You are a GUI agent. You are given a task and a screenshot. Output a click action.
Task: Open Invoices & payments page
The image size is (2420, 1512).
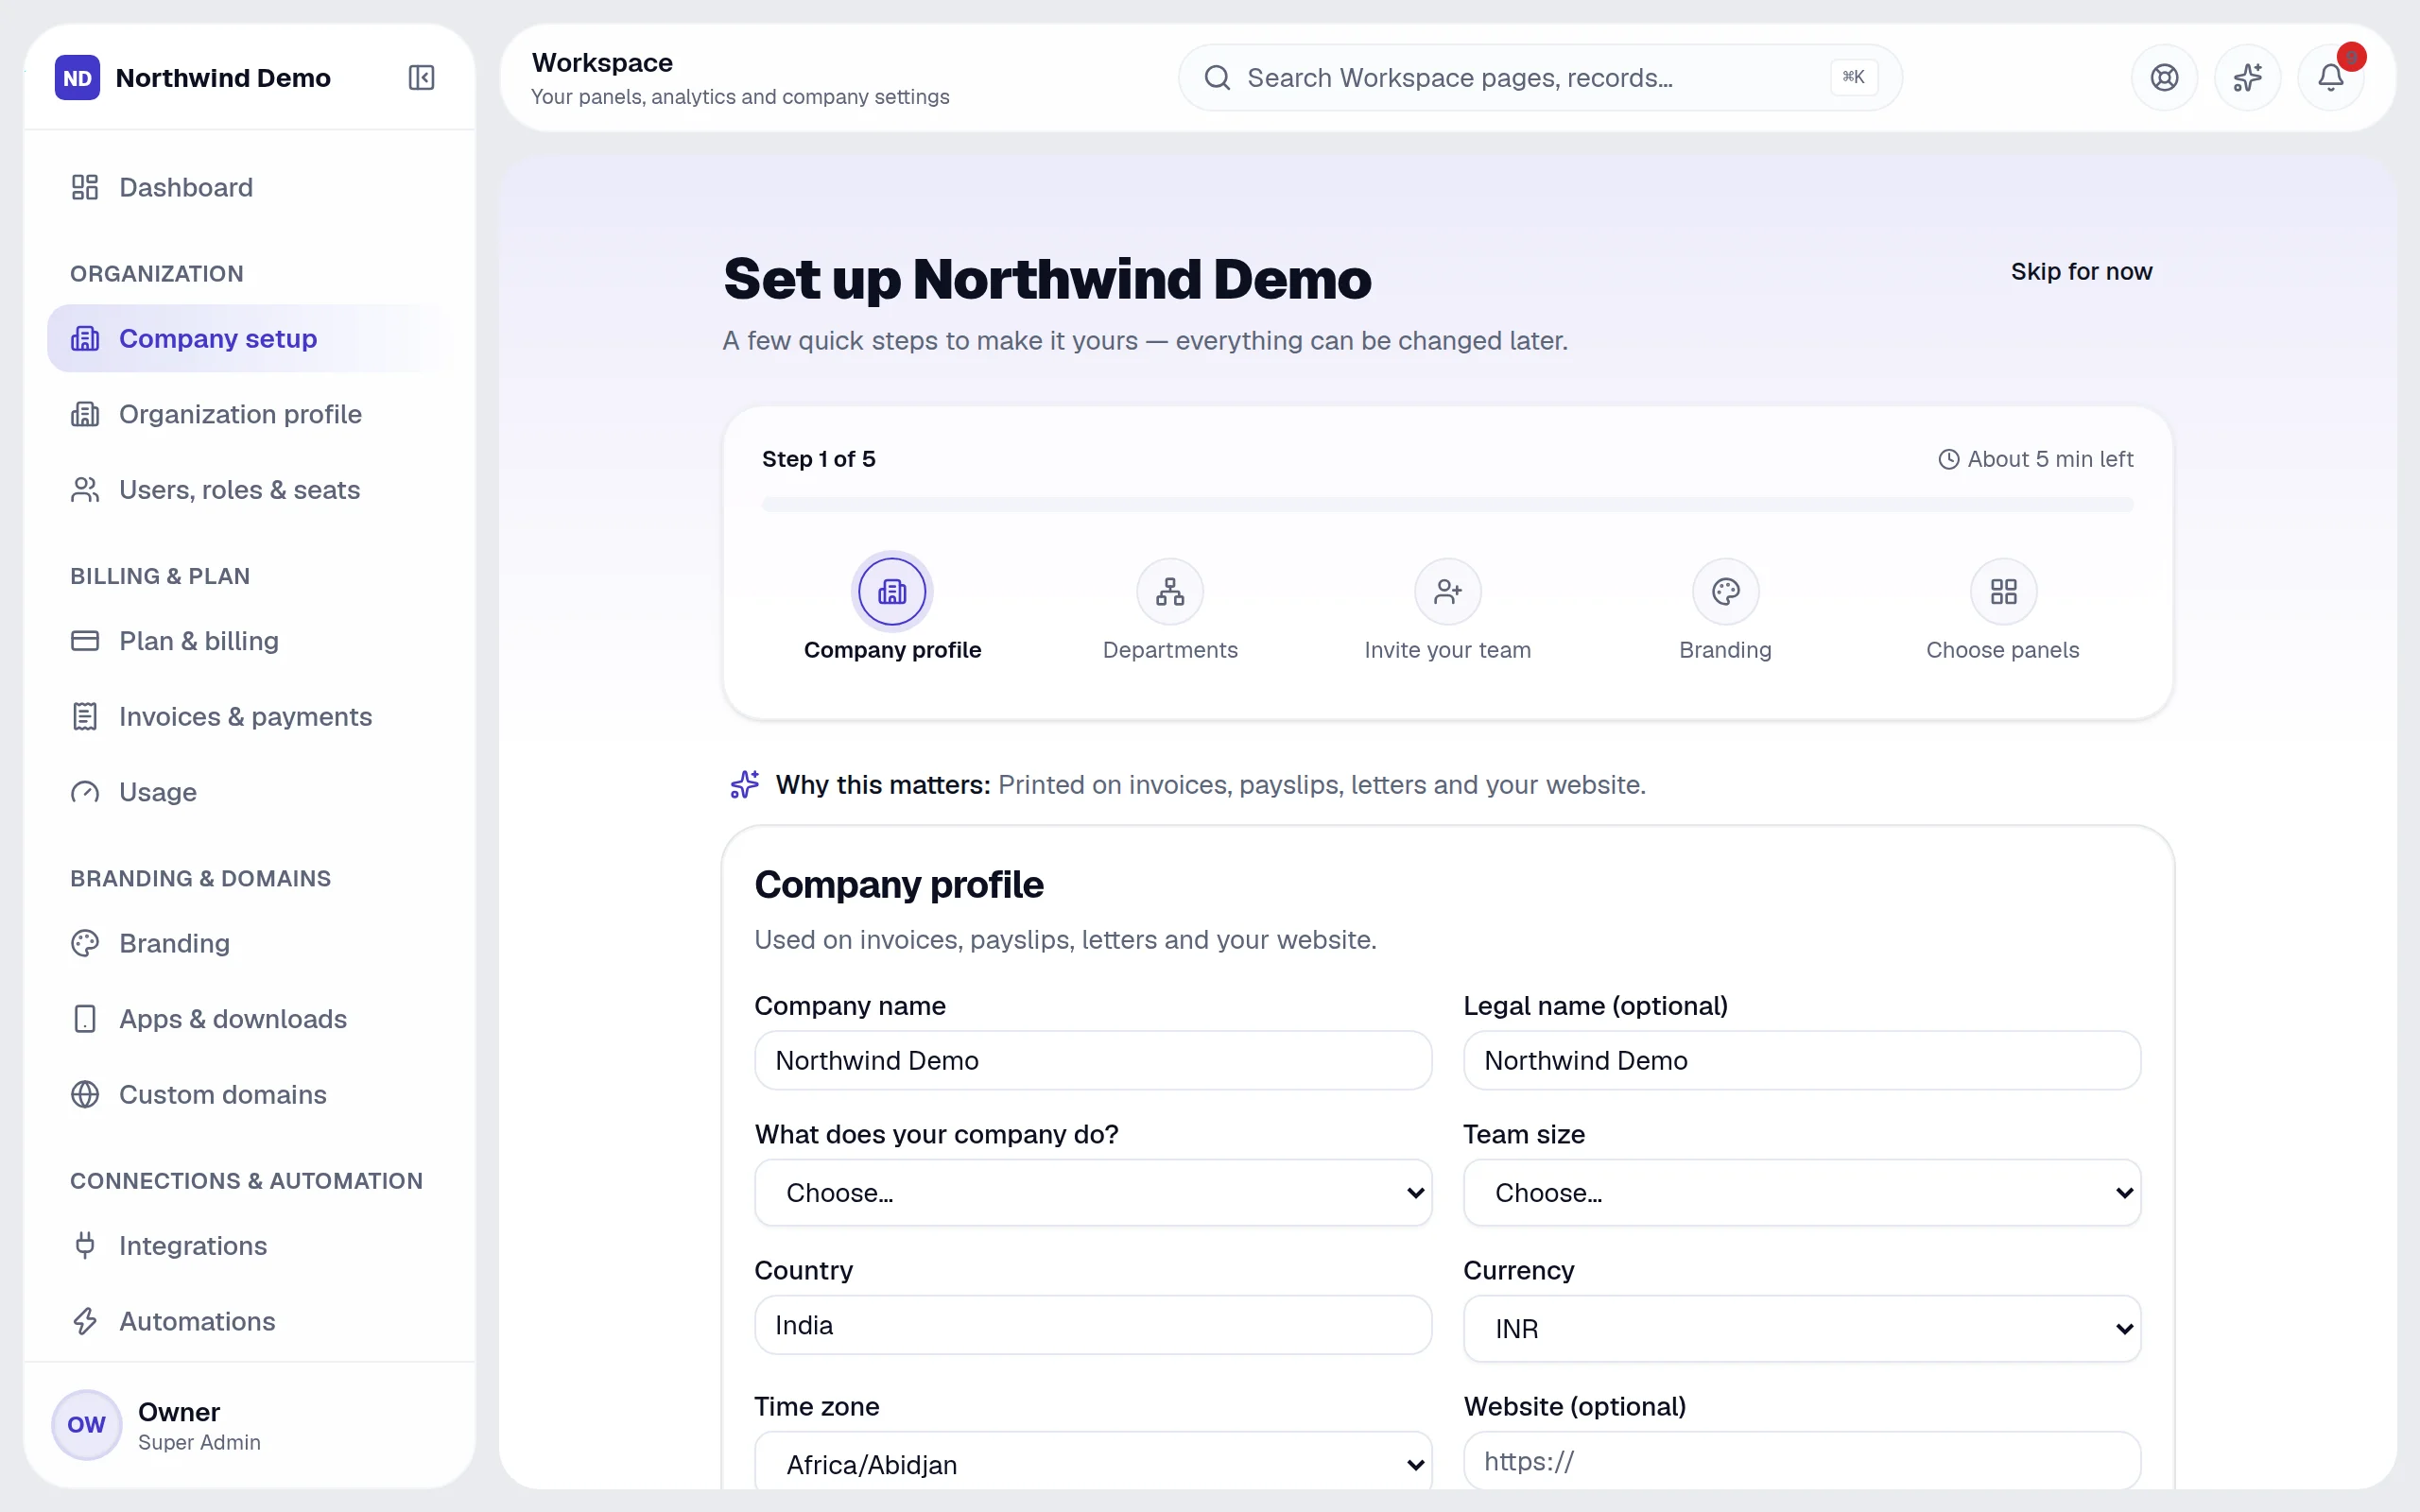[x=250, y=716]
